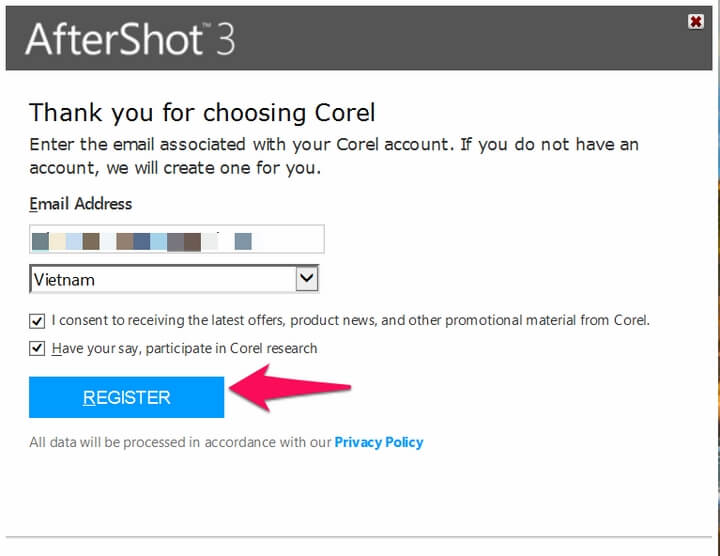The height and width of the screenshot is (556, 720).
Task: Click the version number 3 in the title
Action: pyautogui.click(x=225, y=40)
